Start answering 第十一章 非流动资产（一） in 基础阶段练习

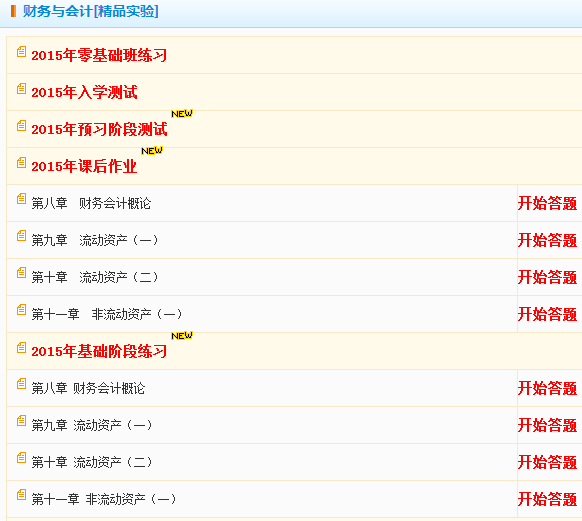pos(547,499)
